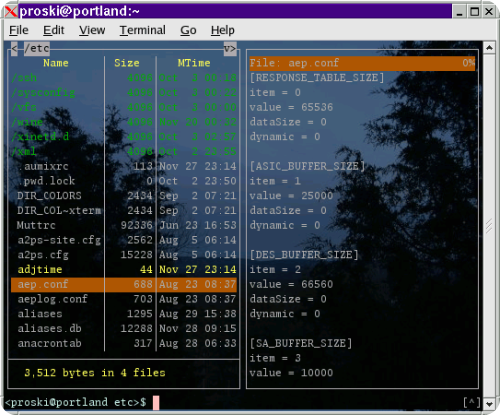Select the anacrontab file
Viewport: 500px width, 415px height.
point(124,343)
